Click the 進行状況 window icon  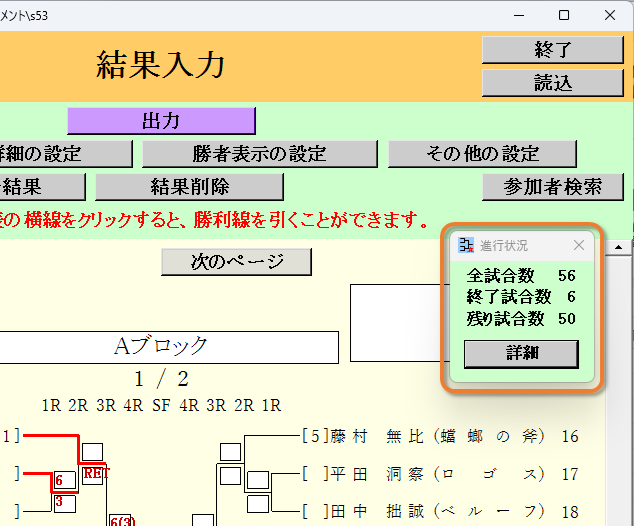click(x=465, y=245)
